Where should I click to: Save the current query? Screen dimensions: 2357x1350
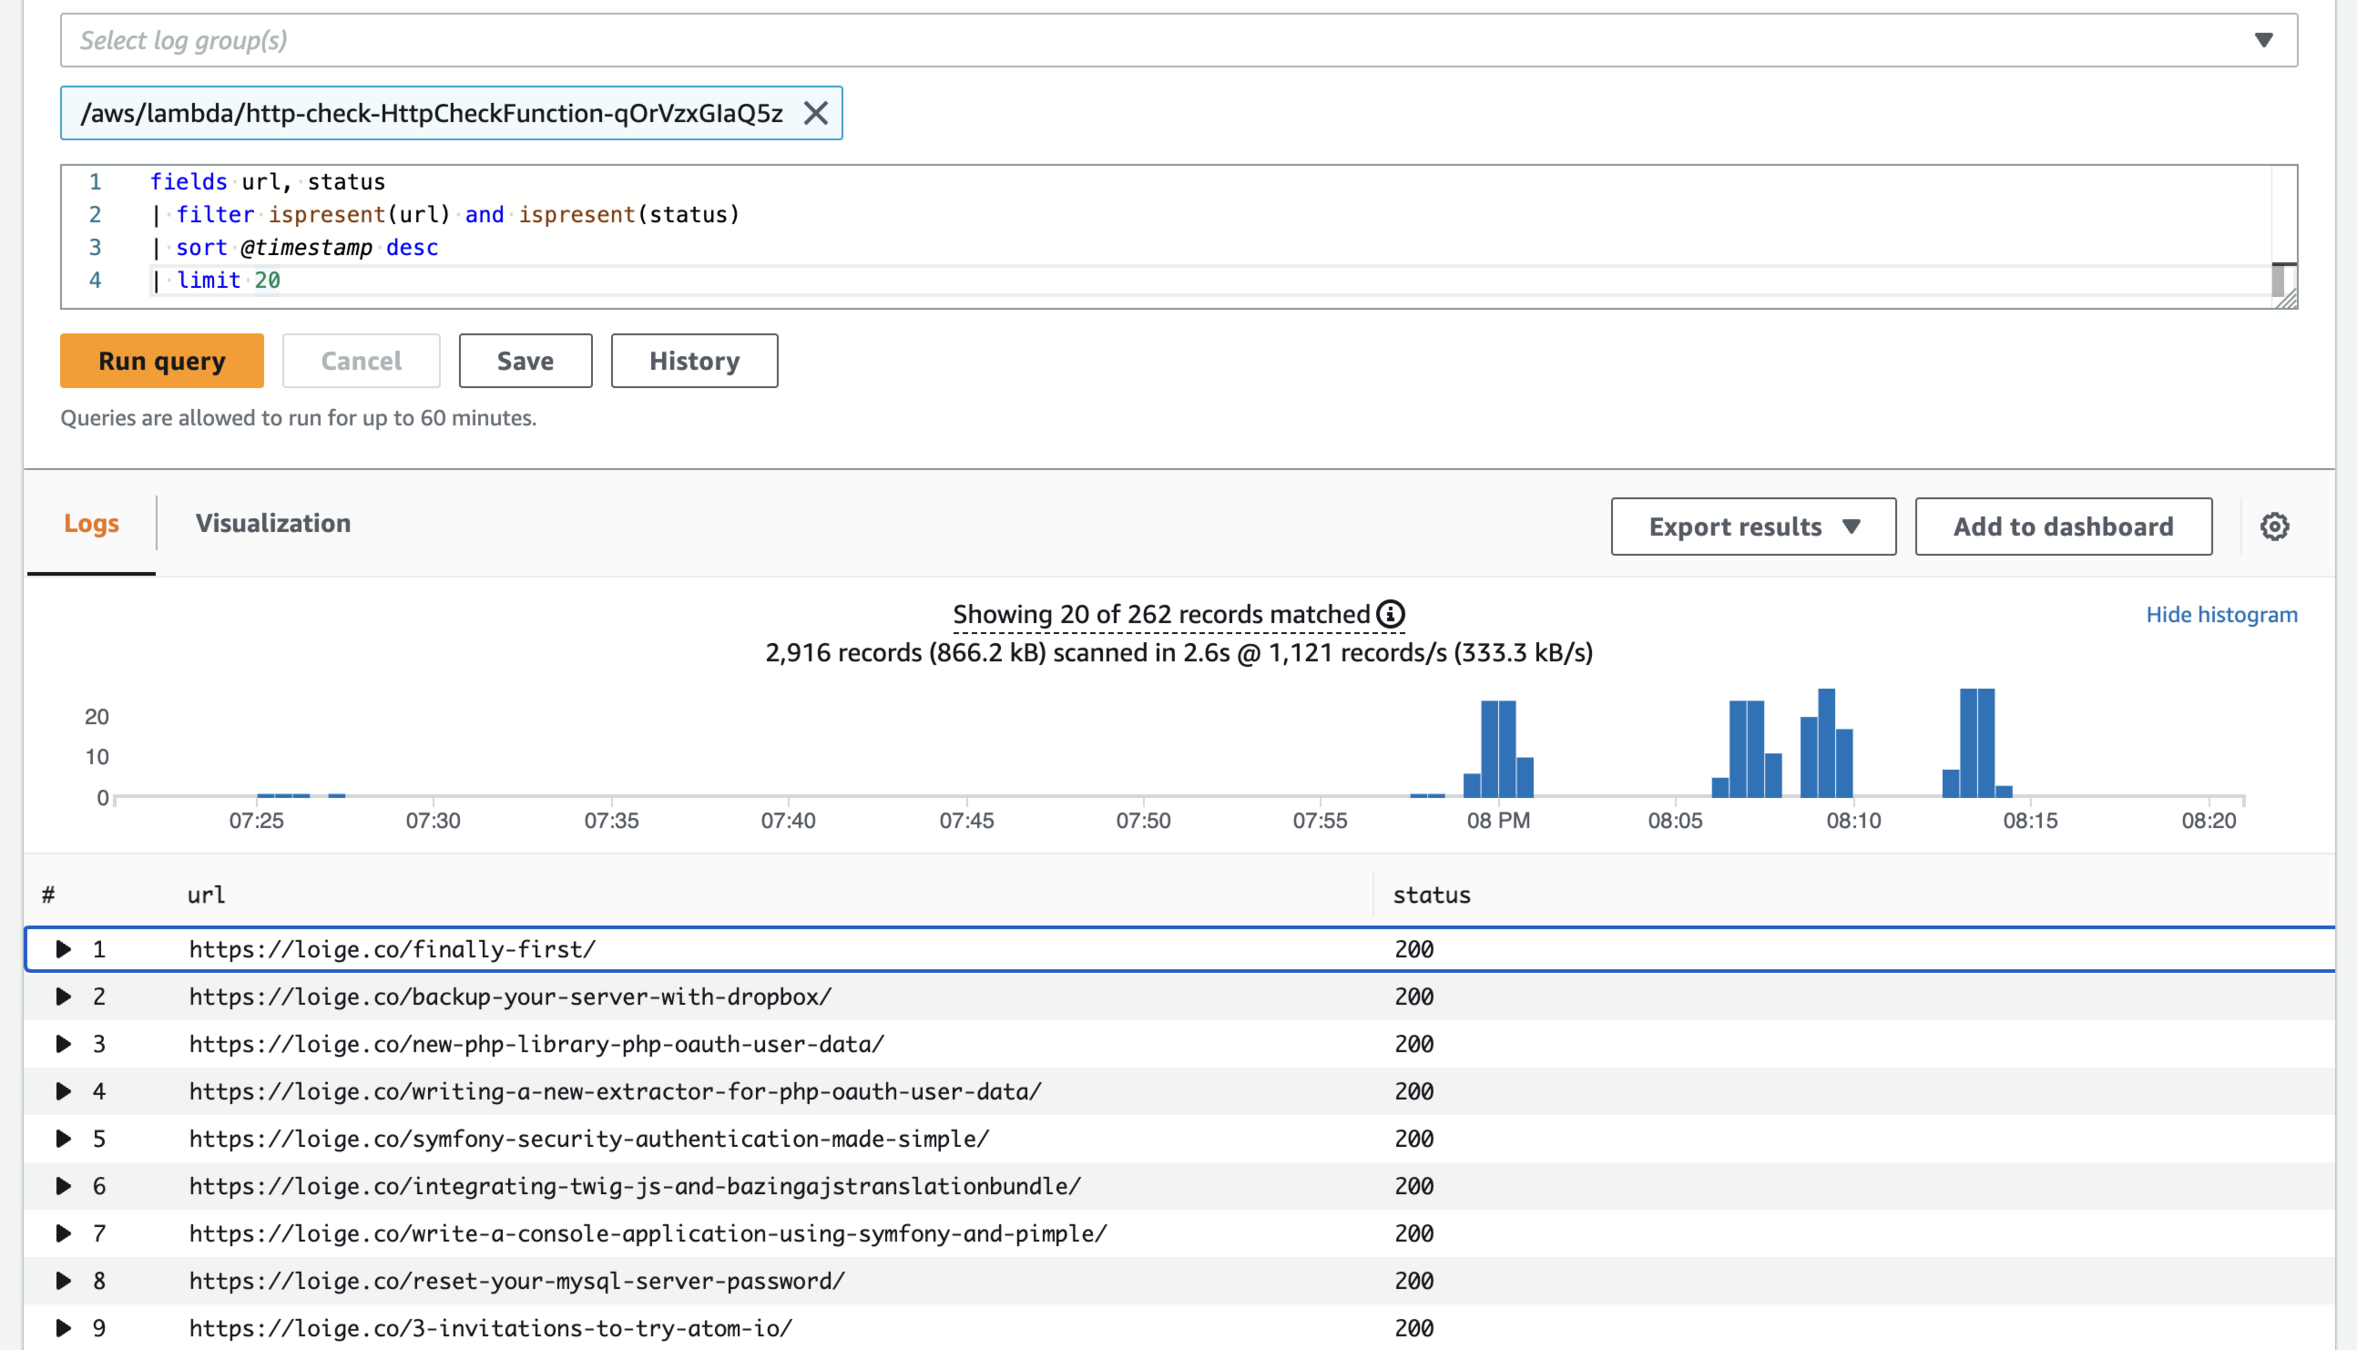click(x=525, y=361)
